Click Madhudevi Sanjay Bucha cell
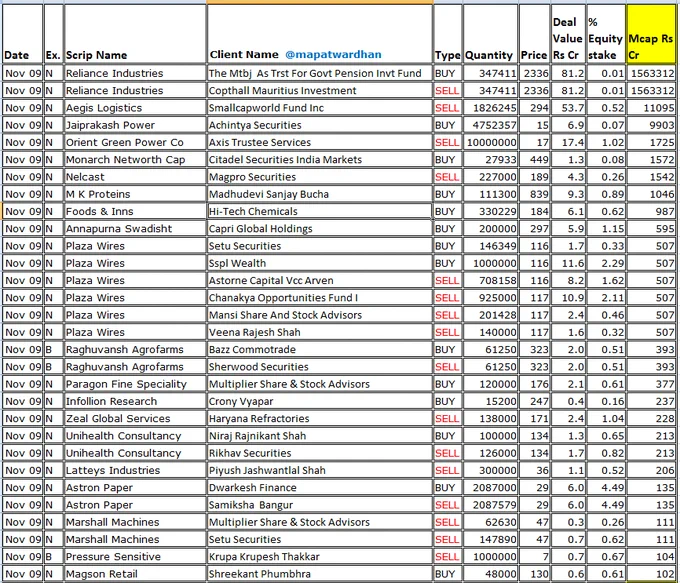 320,194
